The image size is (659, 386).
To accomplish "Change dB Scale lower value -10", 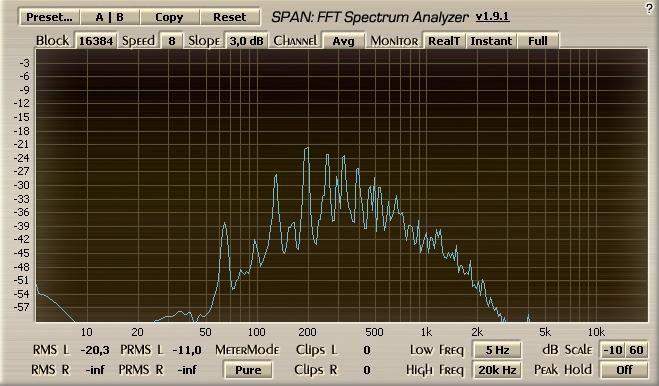I will click(612, 350).
